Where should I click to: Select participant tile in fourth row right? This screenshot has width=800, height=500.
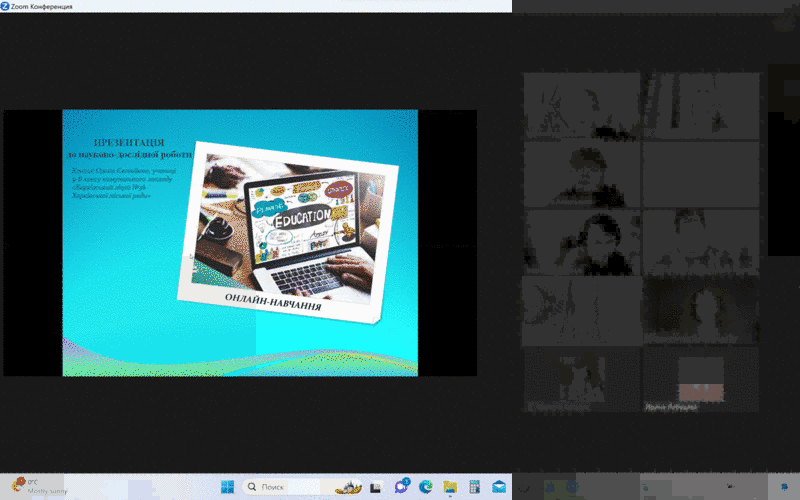tap(700, 309)
